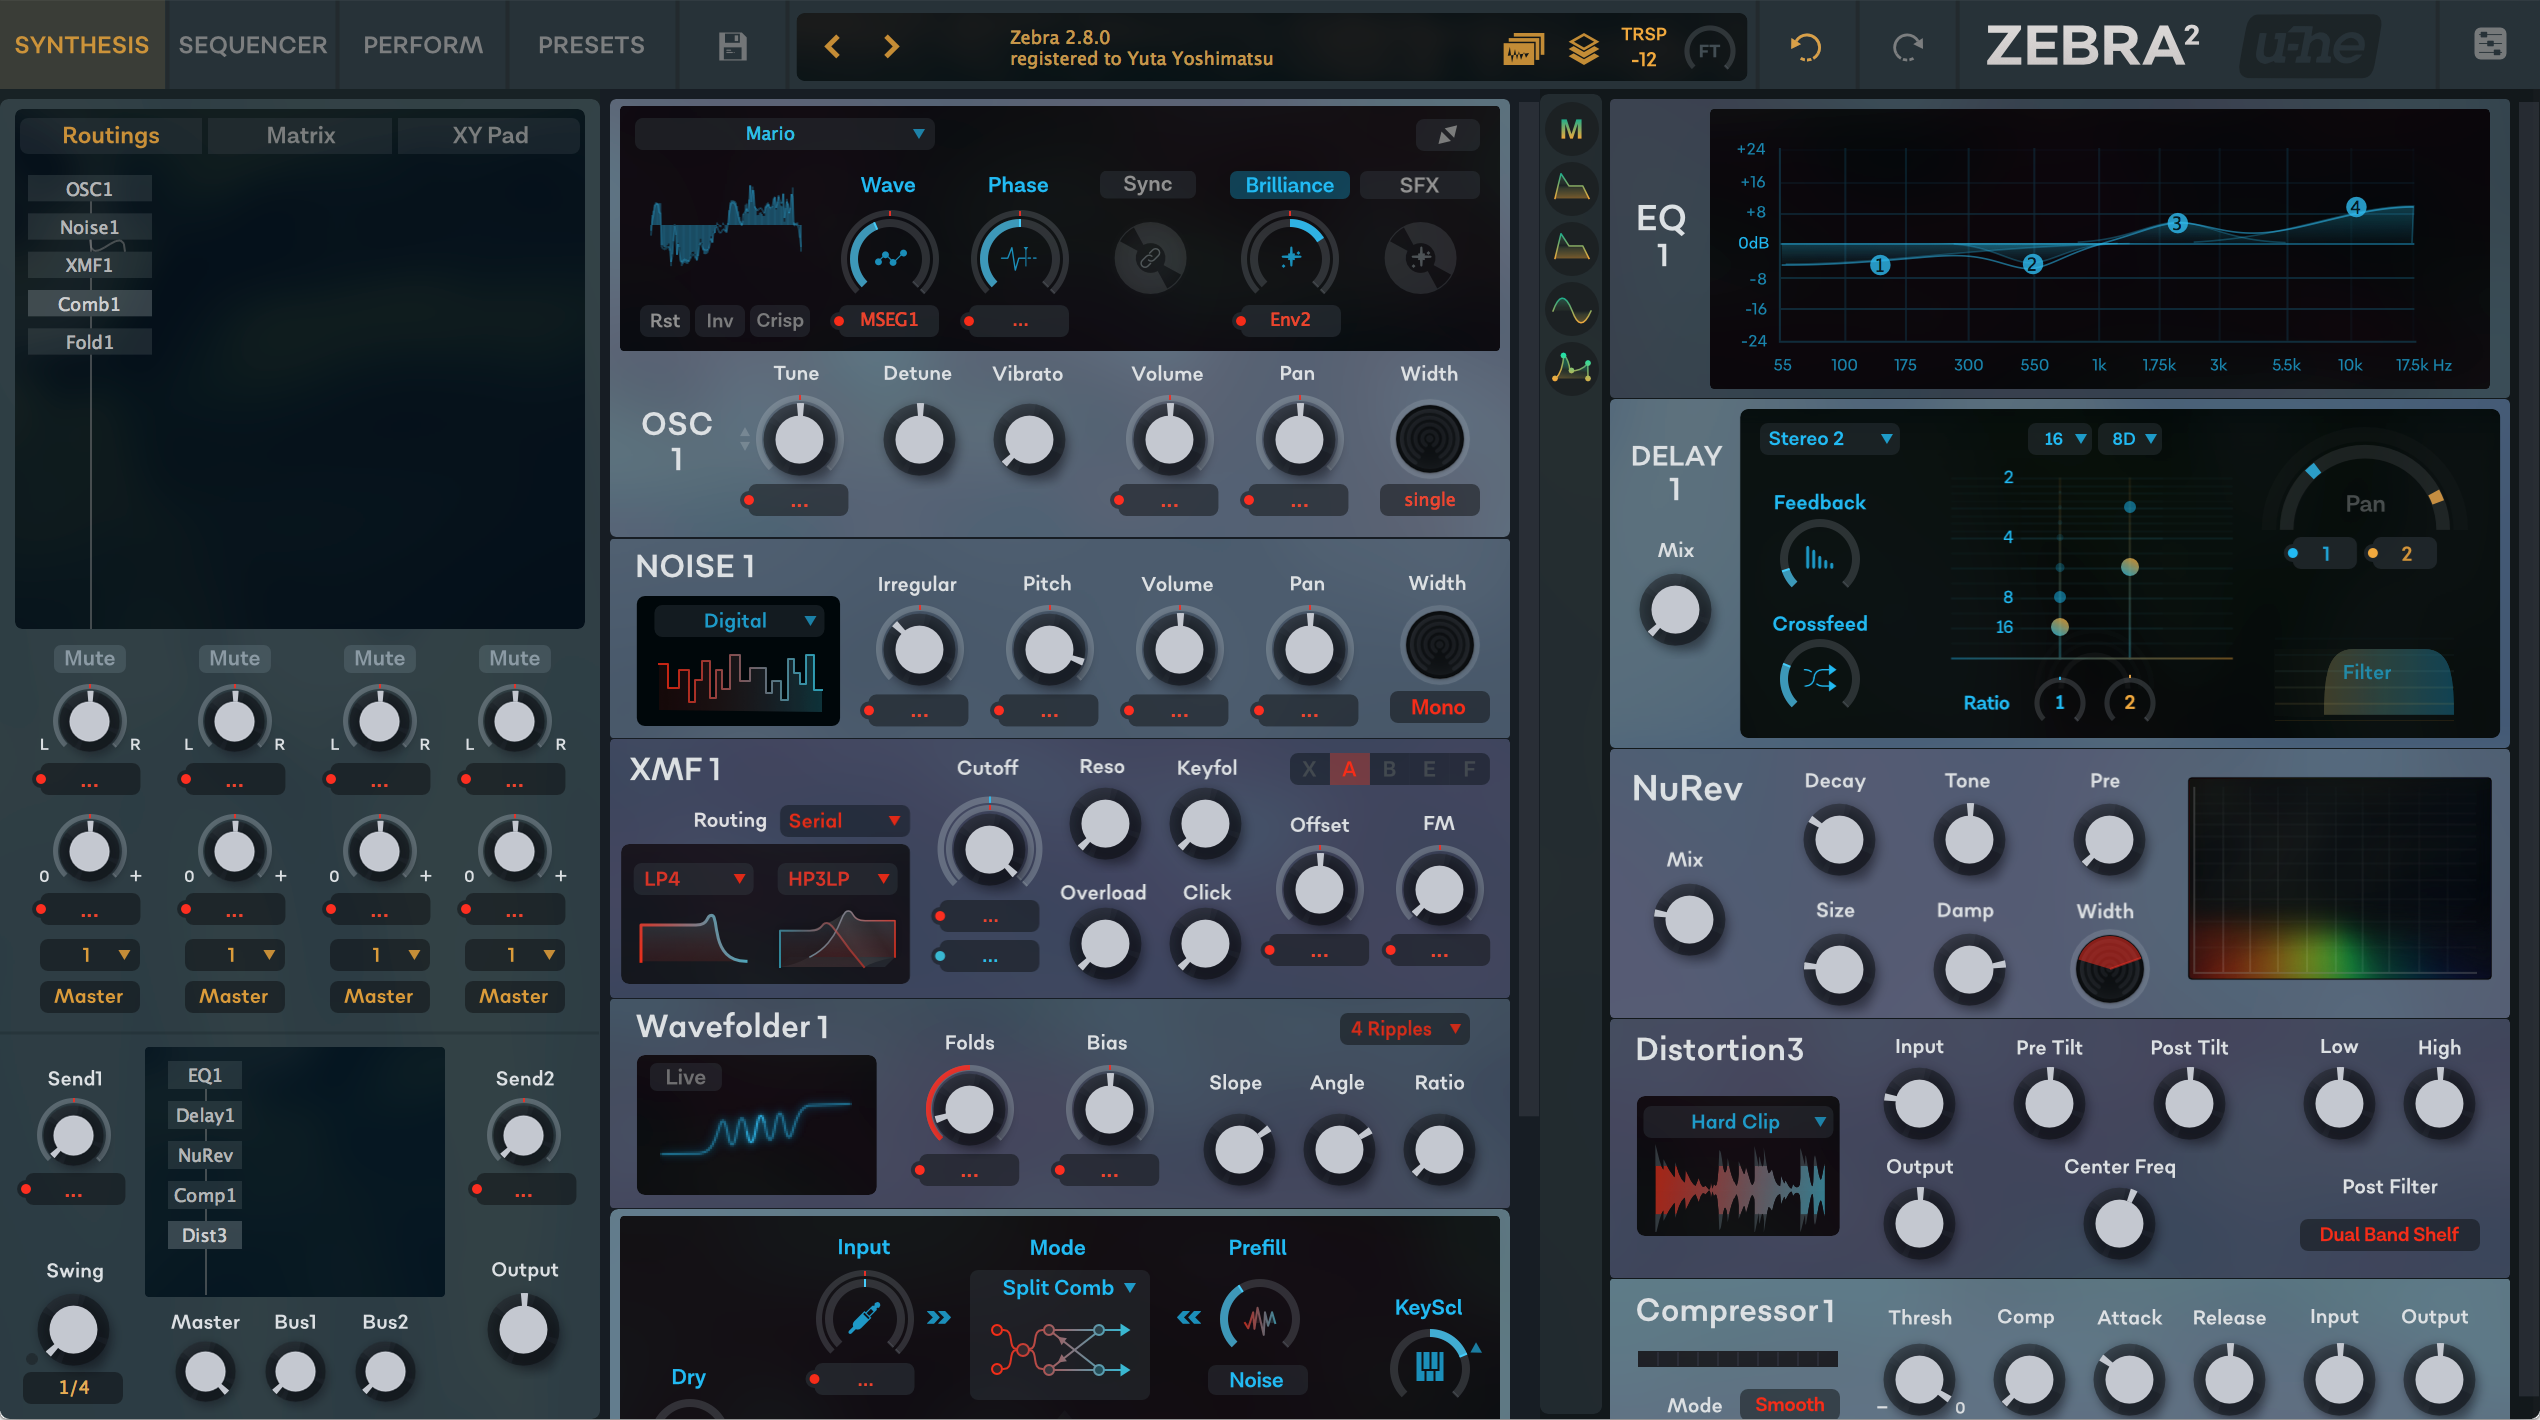Click the M icon in the side strip
This screenshot has width=2540, height=1420.
tap(1571, 129)
